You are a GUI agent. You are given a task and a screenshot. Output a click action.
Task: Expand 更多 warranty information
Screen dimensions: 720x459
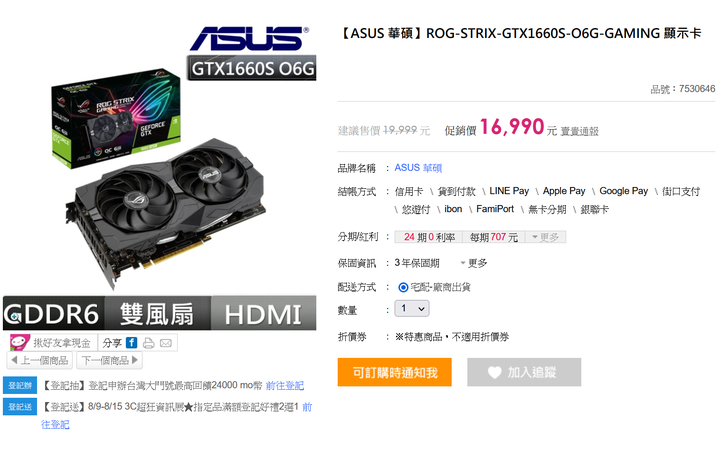coord(473,263)
